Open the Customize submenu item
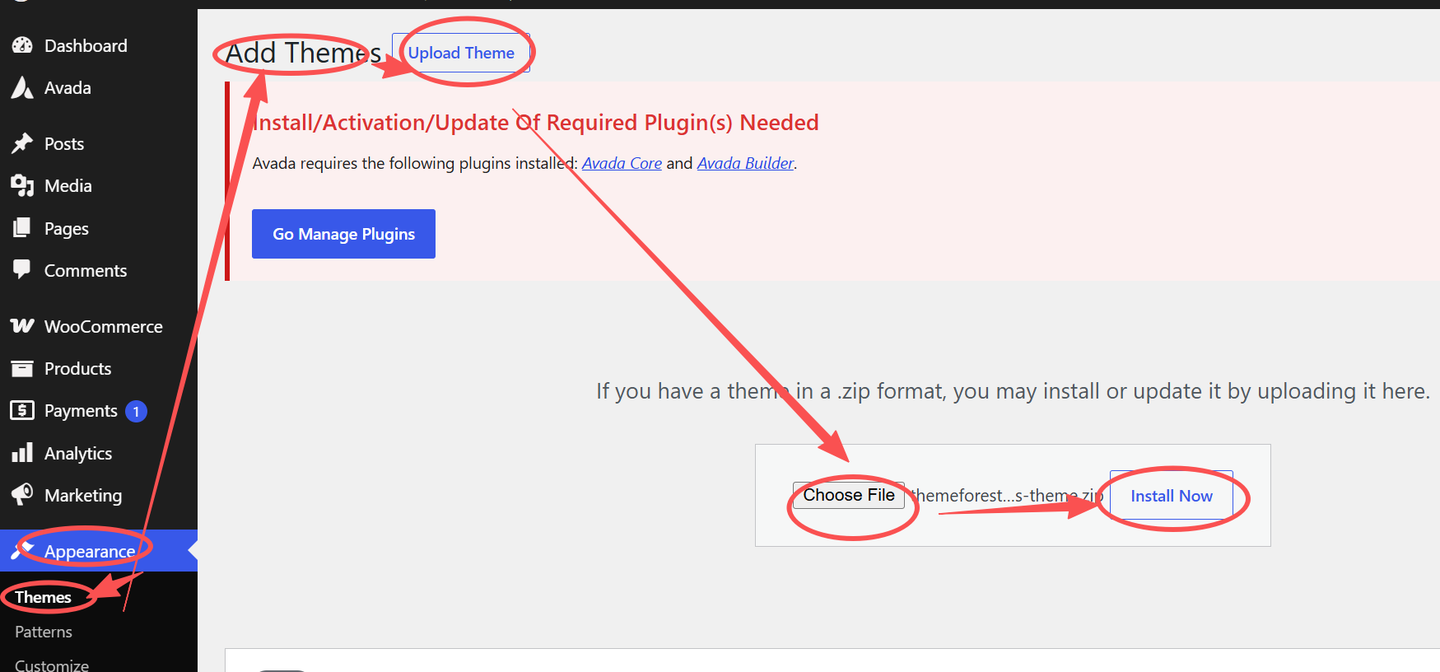Screen dimensions: 1440x672 [52, 665]
